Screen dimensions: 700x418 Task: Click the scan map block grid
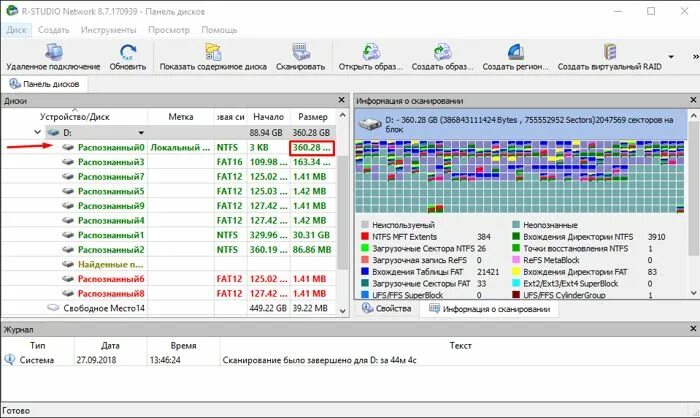pyautogui.click(x=520, y=176)
